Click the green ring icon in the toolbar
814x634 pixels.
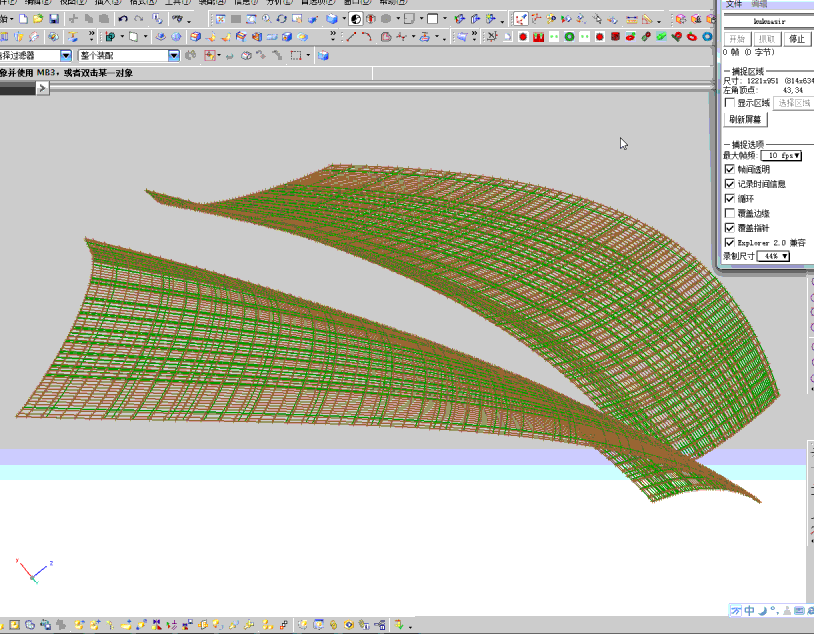(569, 37)
